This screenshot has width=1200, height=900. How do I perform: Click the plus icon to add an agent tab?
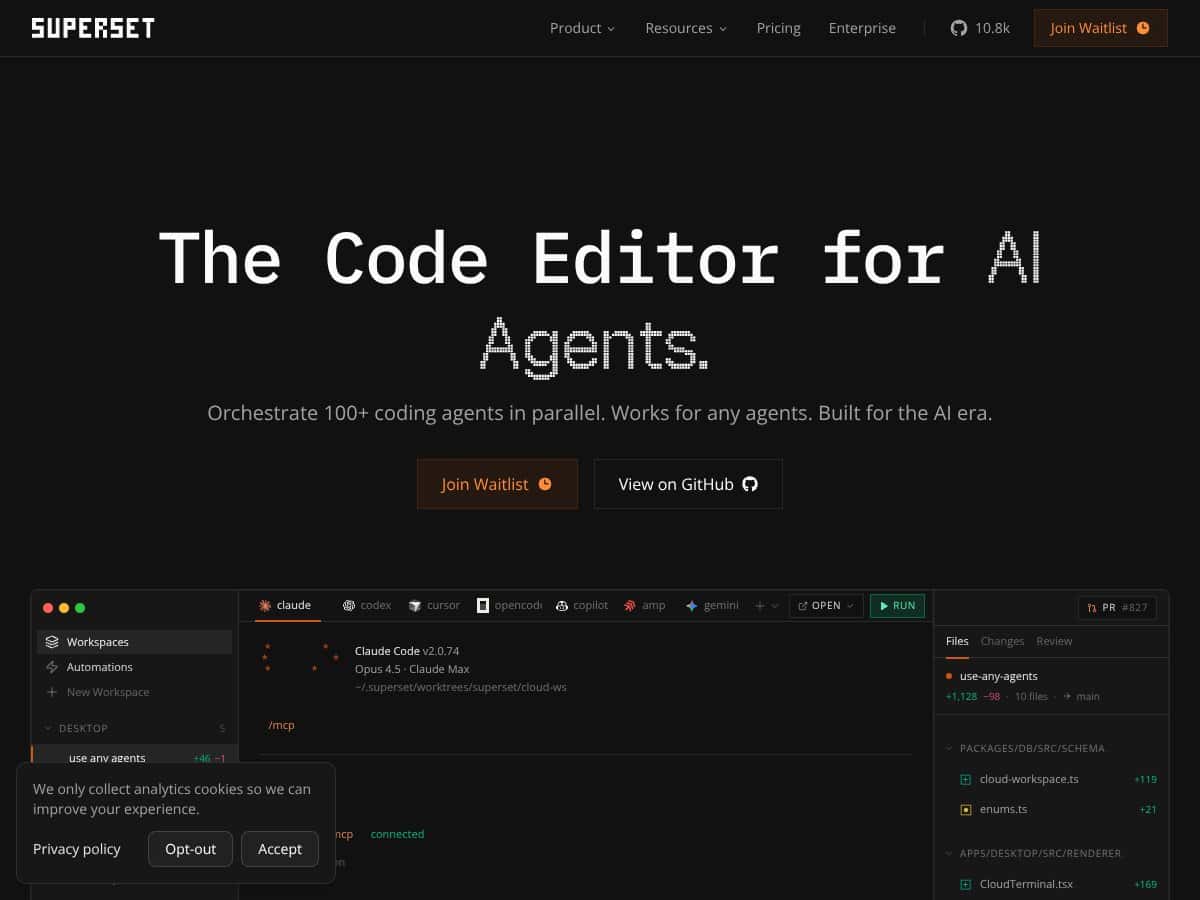pos(760,605)
